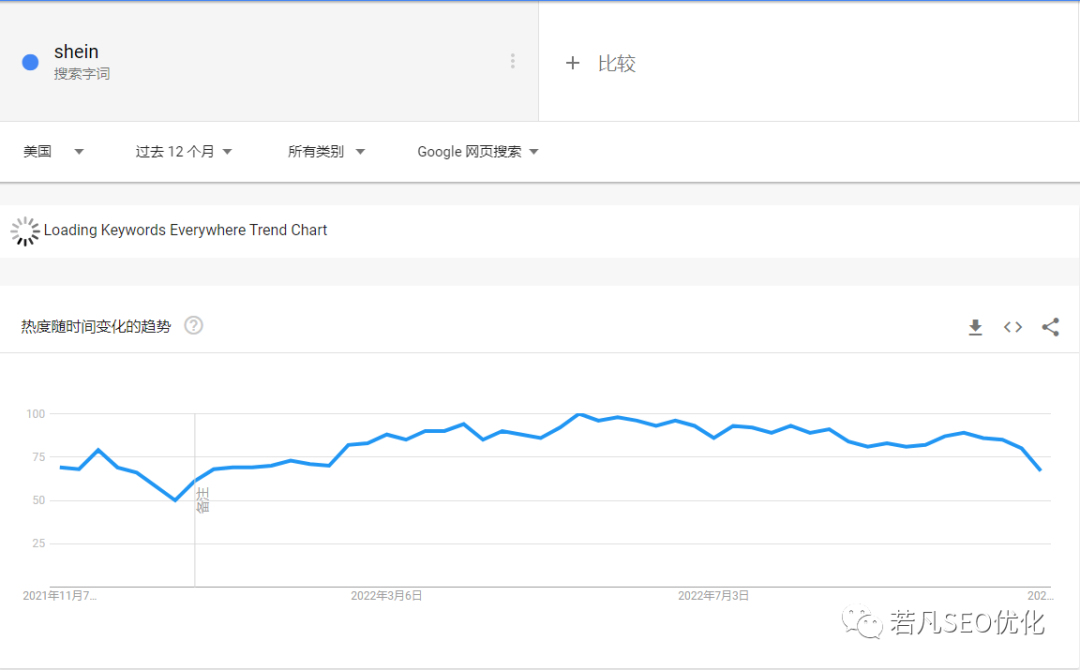Open the 所有类别 category dropdown

[326, 152]
